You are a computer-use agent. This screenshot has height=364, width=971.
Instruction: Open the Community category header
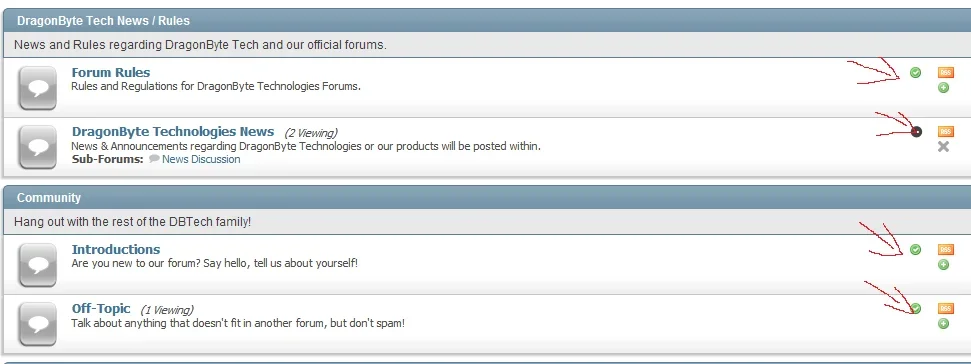pos(49,197)
